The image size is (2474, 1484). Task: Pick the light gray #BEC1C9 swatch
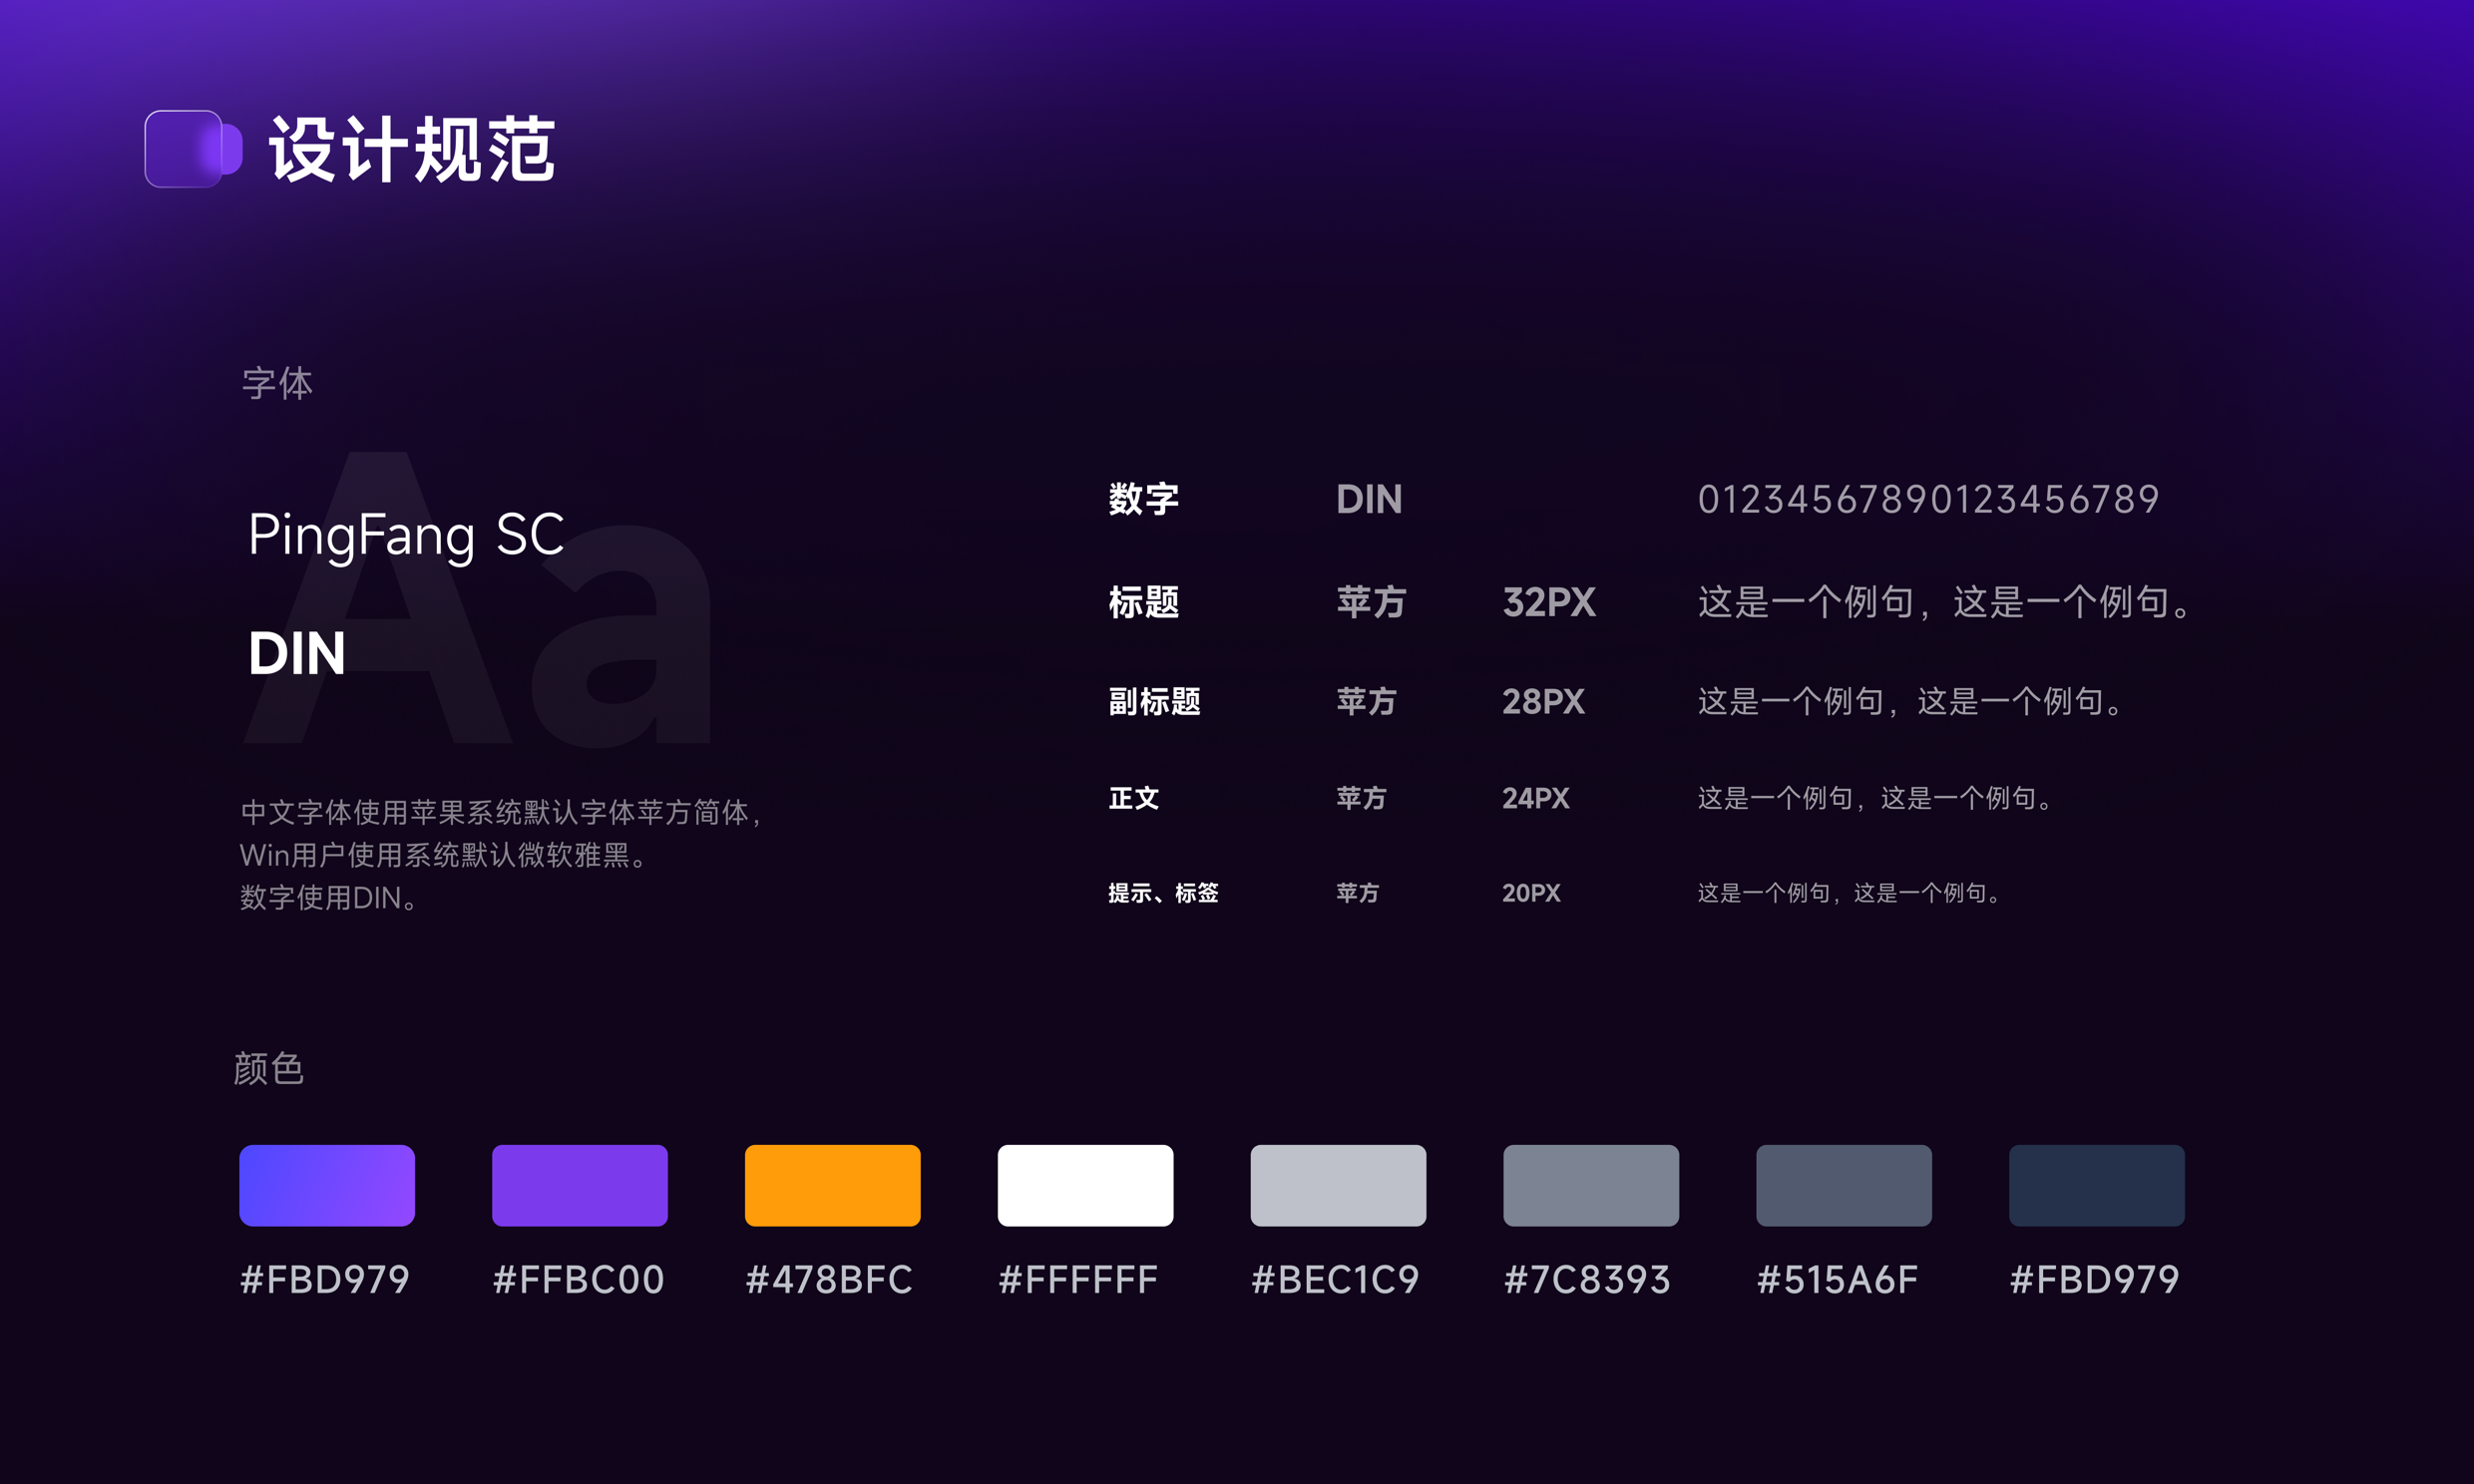click(1338, 1185)
